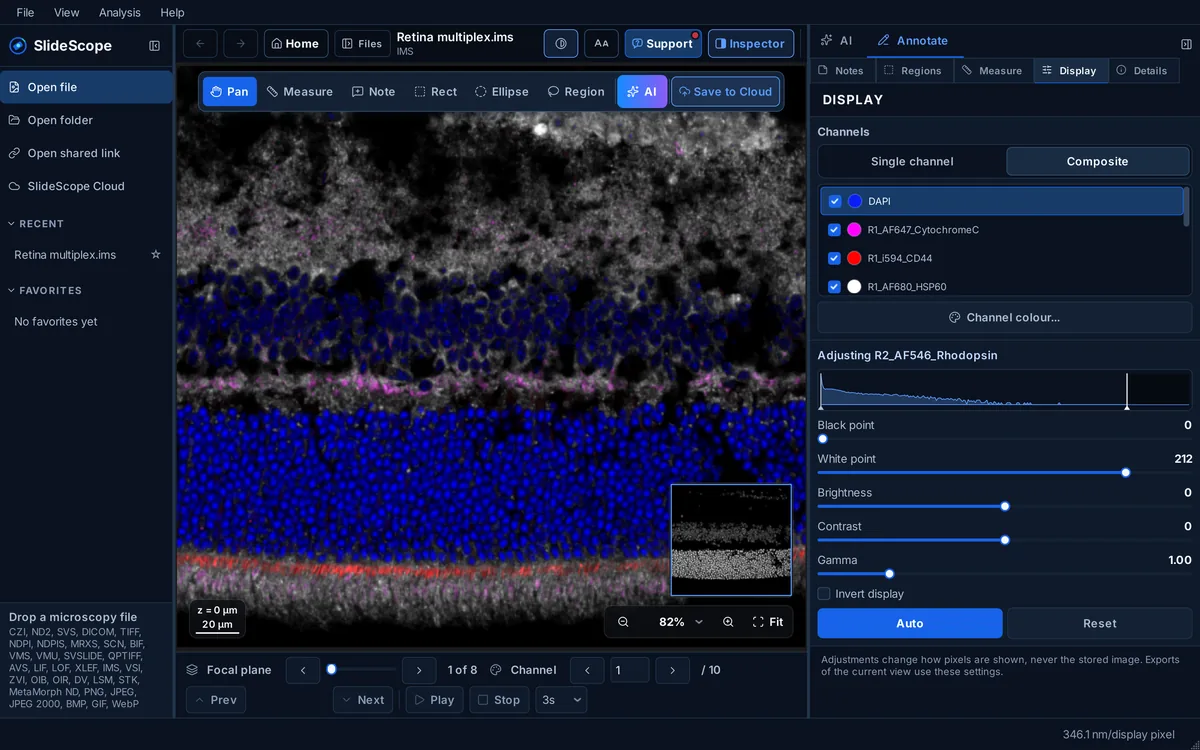
Task: Open the Files button
Action: (x=362, y=44)
